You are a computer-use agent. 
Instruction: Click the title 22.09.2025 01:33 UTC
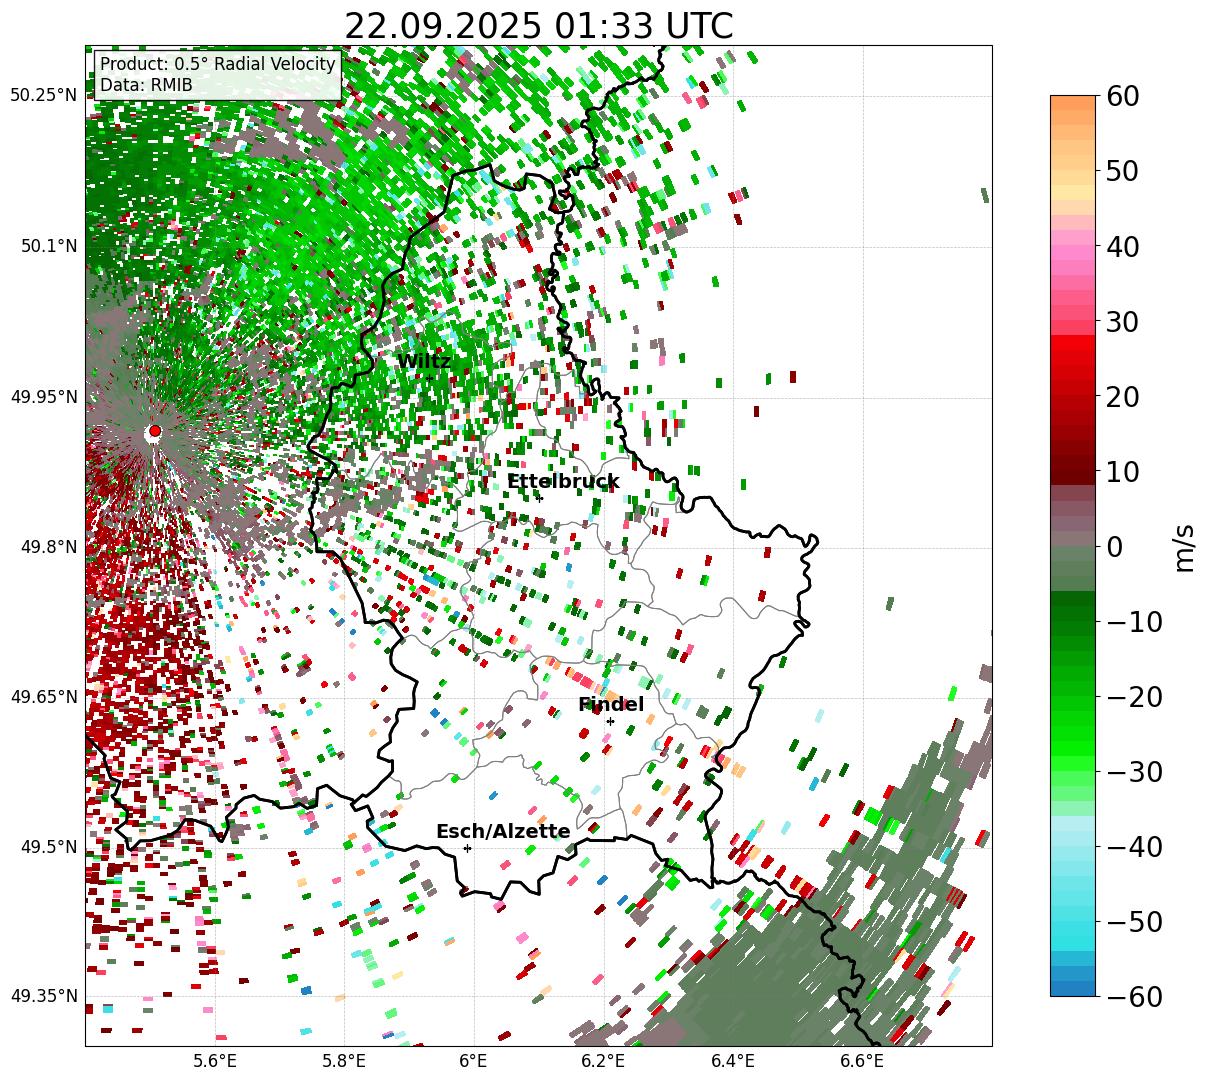538,25
